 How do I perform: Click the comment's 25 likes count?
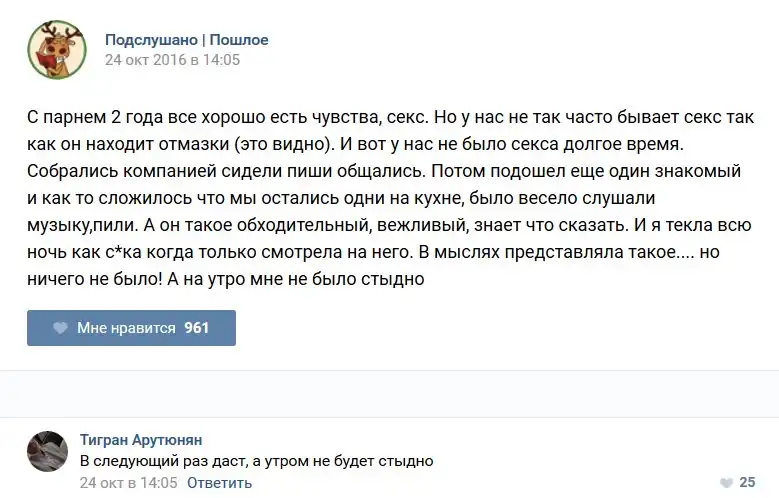(747, 483)
